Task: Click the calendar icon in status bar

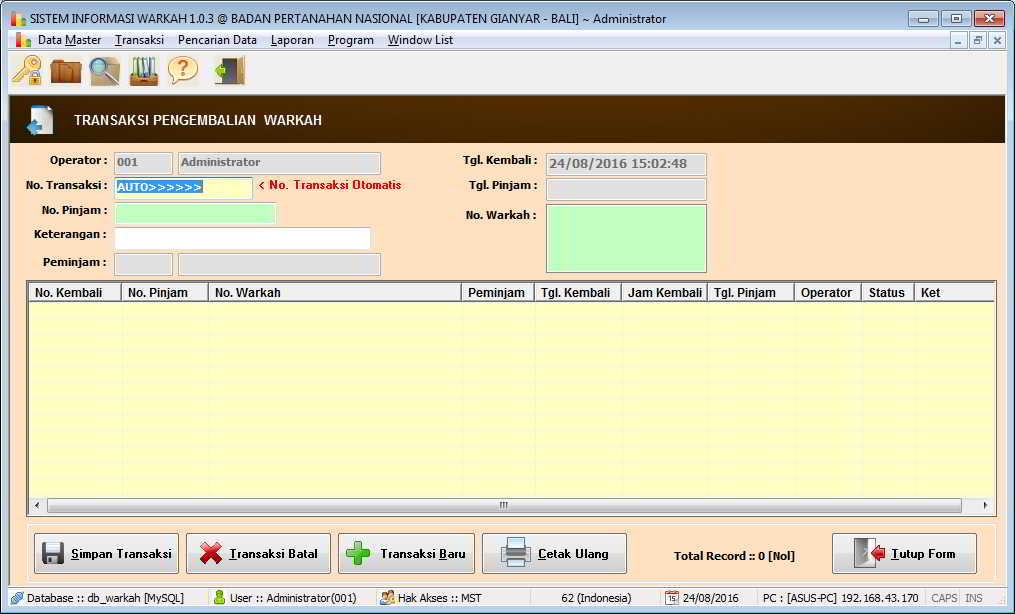Action: [x=672, y=598]
